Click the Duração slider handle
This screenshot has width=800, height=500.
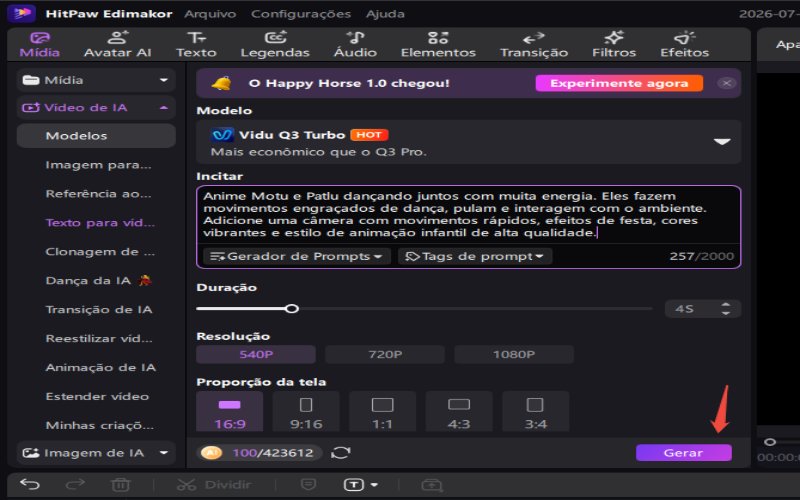[292, 309]
